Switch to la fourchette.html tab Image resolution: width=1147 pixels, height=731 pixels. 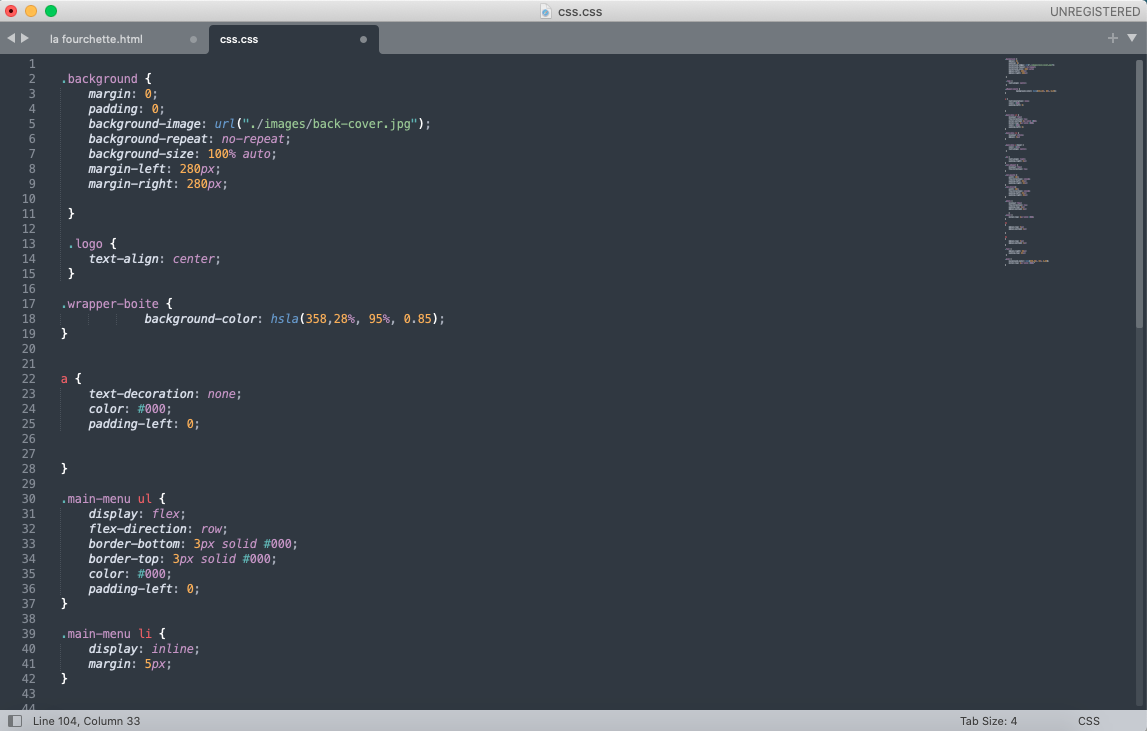click(96, 40)
